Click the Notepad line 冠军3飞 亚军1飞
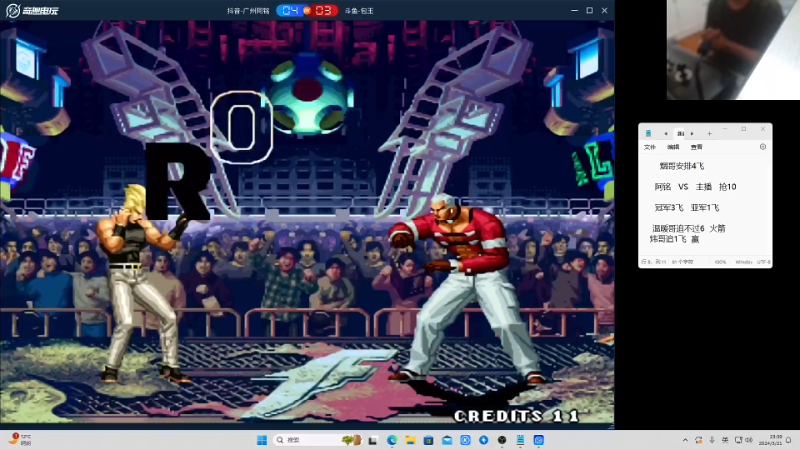The height and width of the screenshot is (450, 800). [687, 208]
